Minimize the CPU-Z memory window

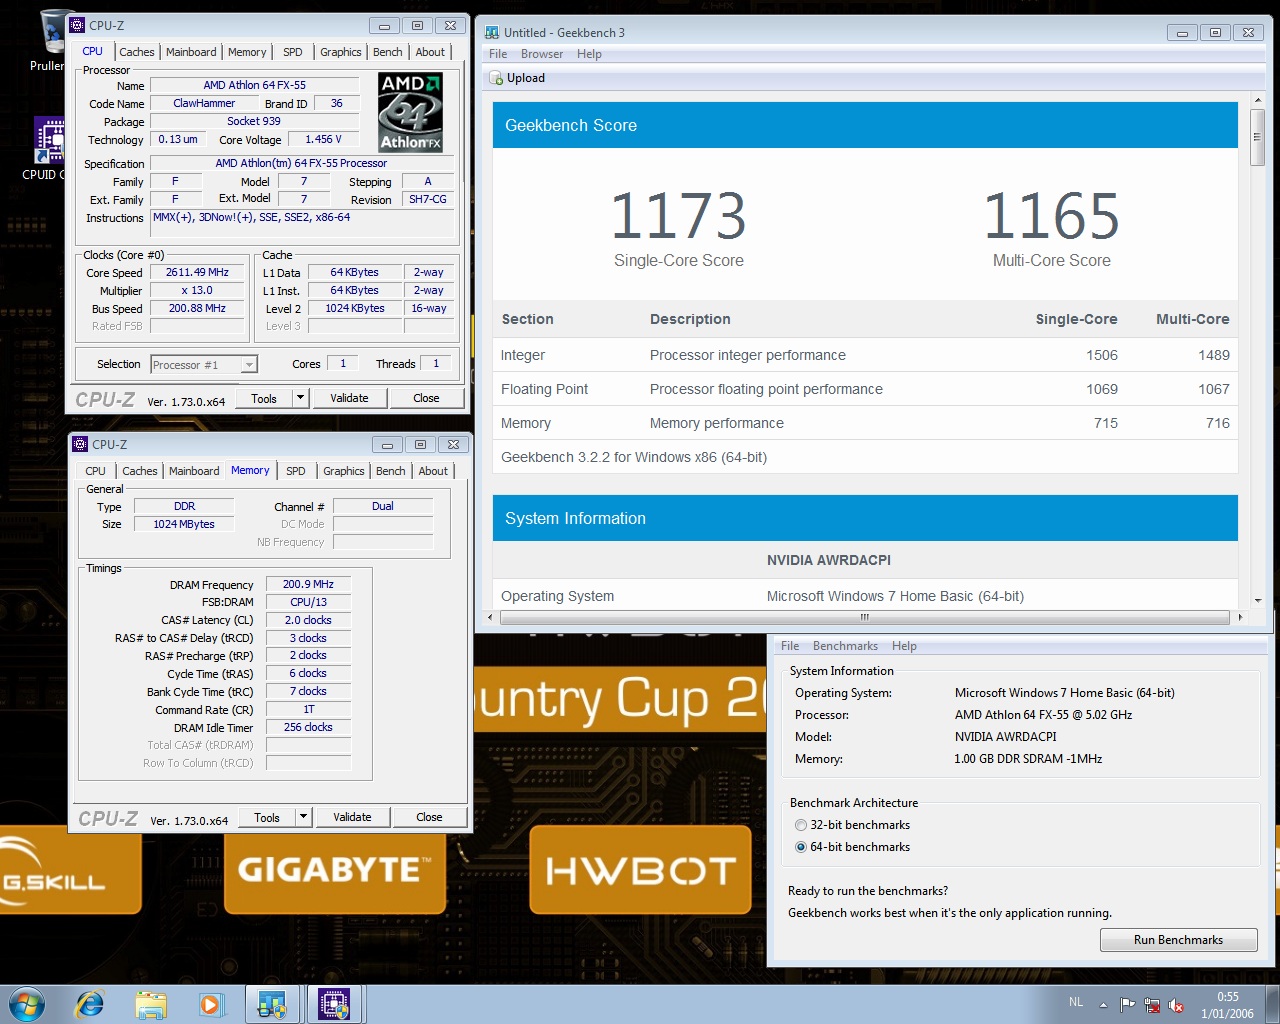click(x=387, y=445)
